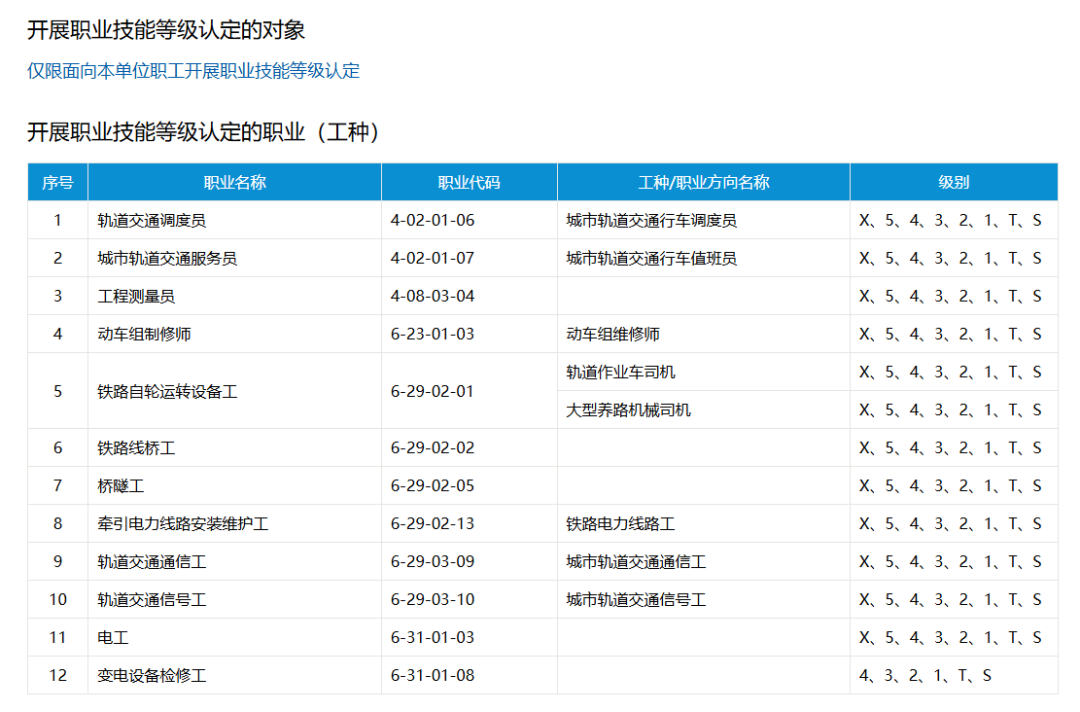Click the code 6-31-01-03

coord(433,637)
